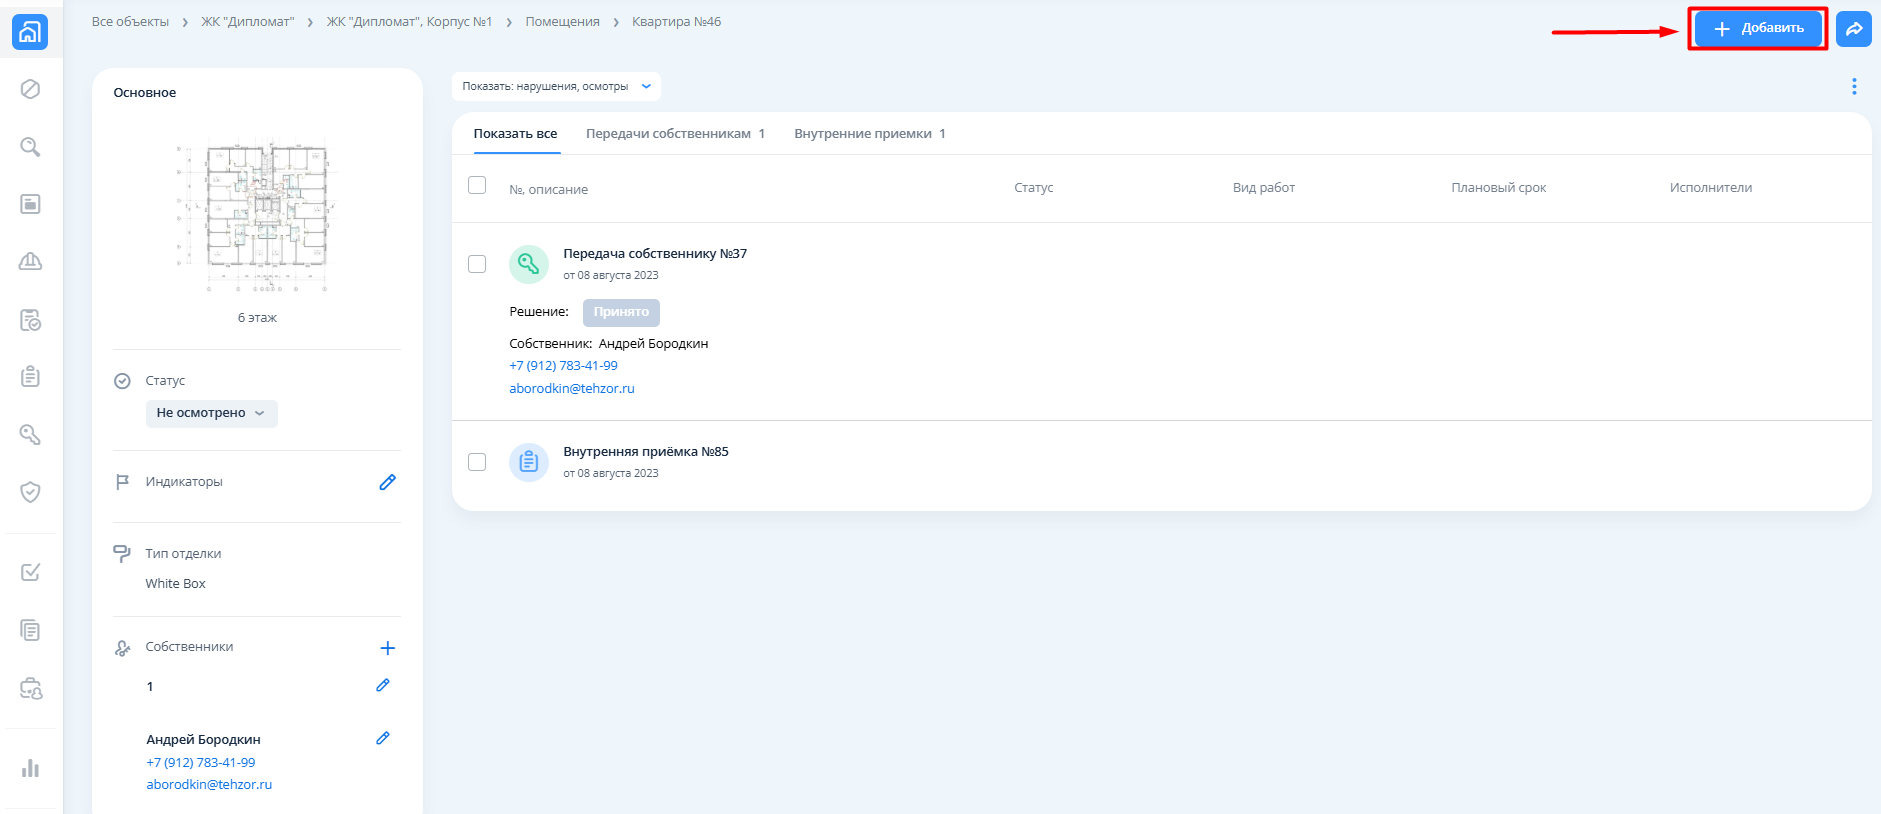The width and height of the screenshot is (1881, 814).
Task: Click the home building icon in sidebar
Action: click(30, 32)
